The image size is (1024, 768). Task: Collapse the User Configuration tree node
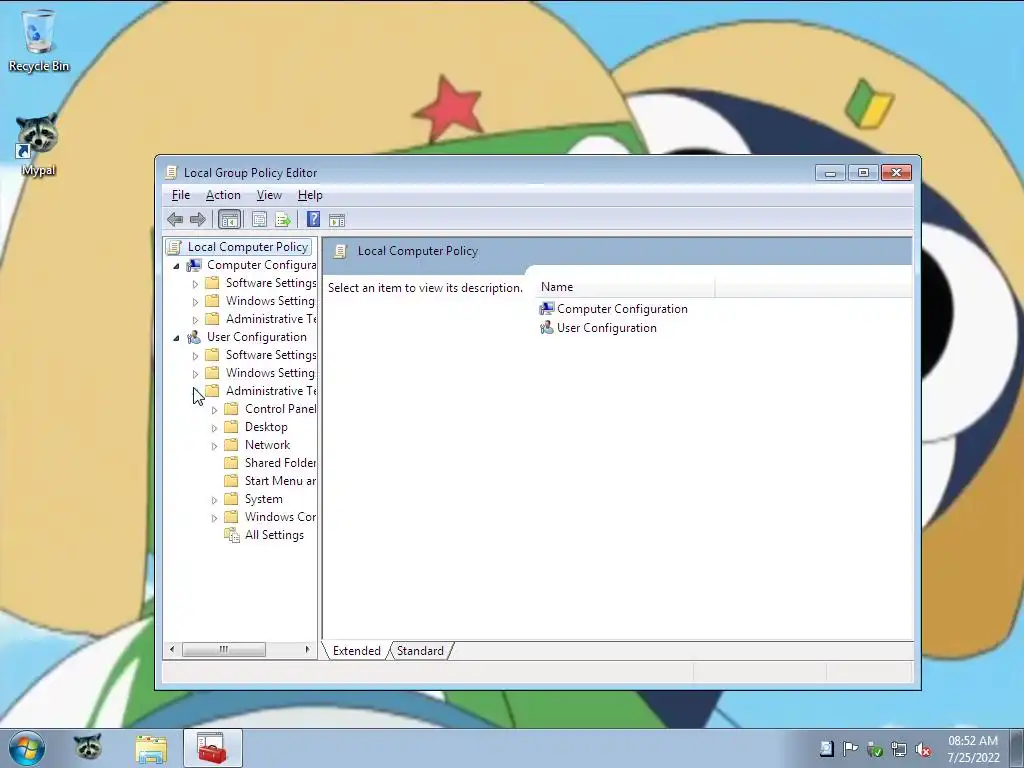(176, 338)
